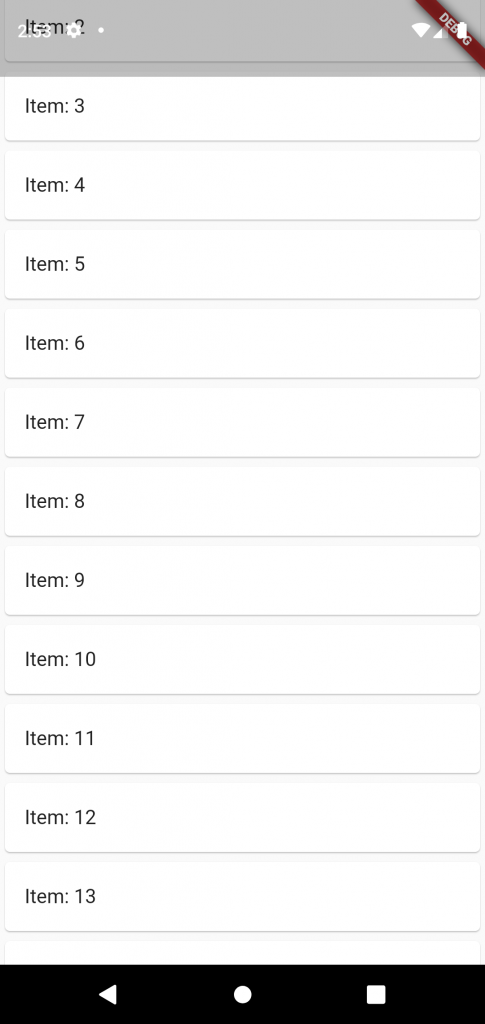Select the Item: 10 card

pyautogui.click(x=242, y=659)
